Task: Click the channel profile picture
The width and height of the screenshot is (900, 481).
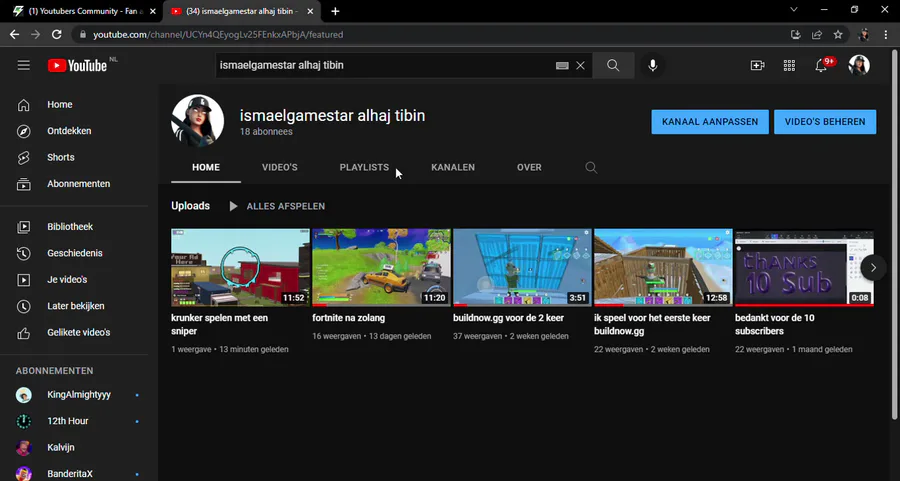Action: [x=197, y=121]
